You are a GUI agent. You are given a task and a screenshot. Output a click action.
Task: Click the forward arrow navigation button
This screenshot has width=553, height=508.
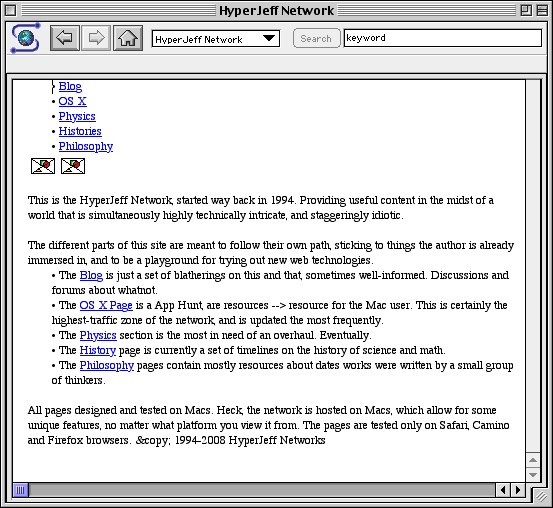click(x=96, y=38)
